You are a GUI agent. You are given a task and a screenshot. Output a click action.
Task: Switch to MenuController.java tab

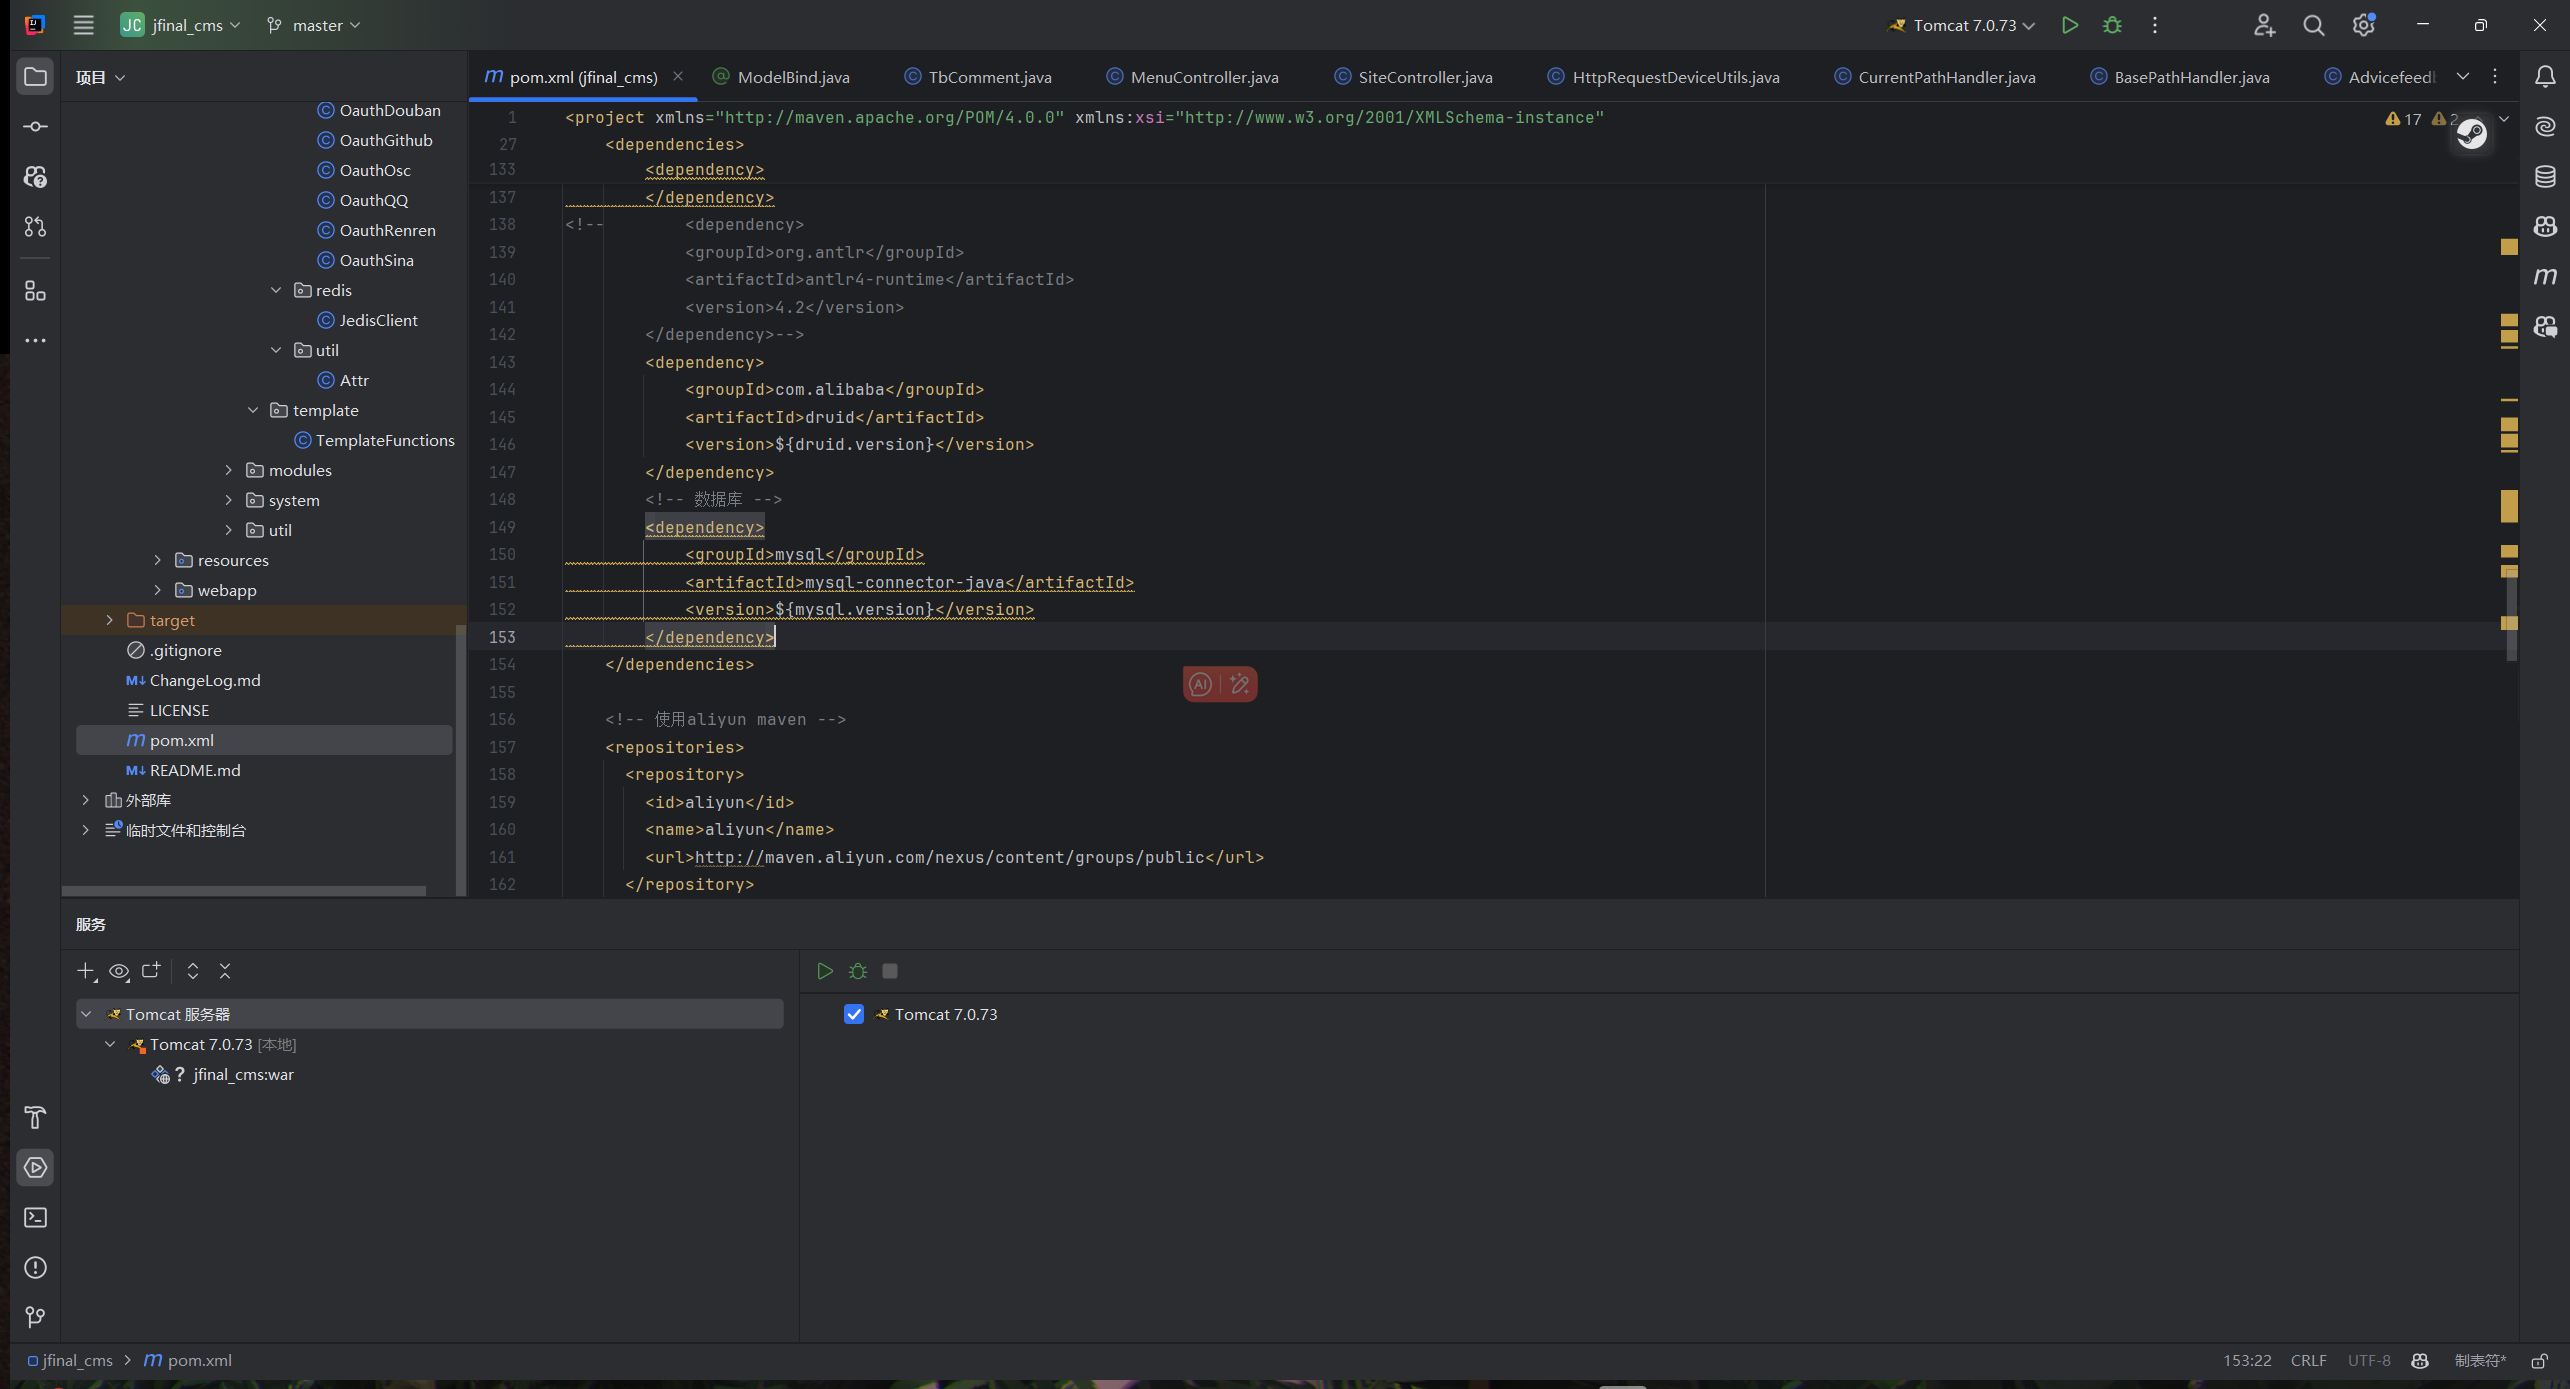click(x=1192, y=77)
